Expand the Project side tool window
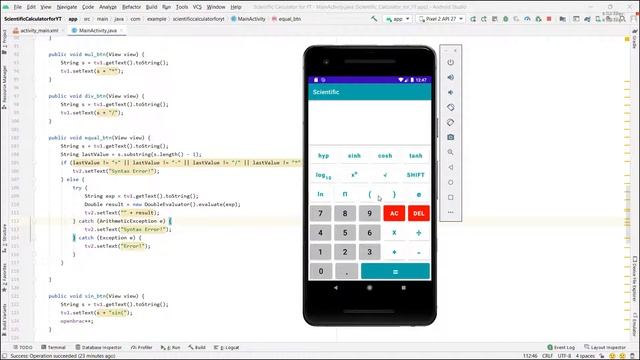The image size is (640, 360). [x=4, y=42]
